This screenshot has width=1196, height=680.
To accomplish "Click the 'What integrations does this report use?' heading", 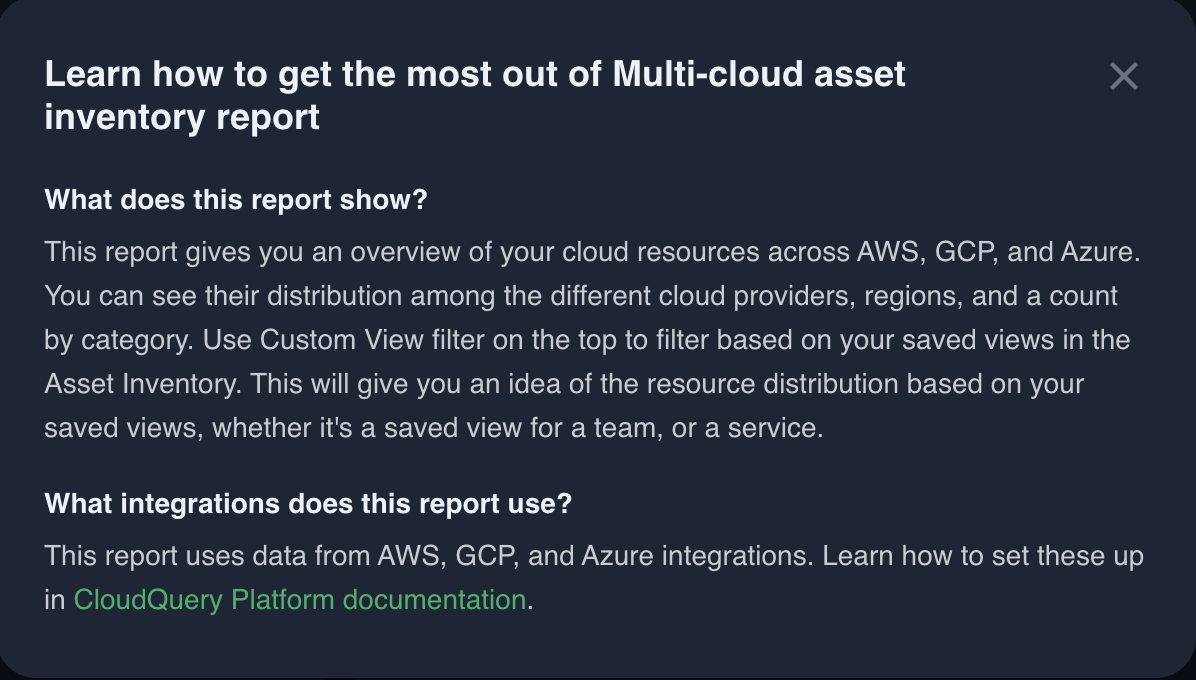I will (x=308, y=504).
